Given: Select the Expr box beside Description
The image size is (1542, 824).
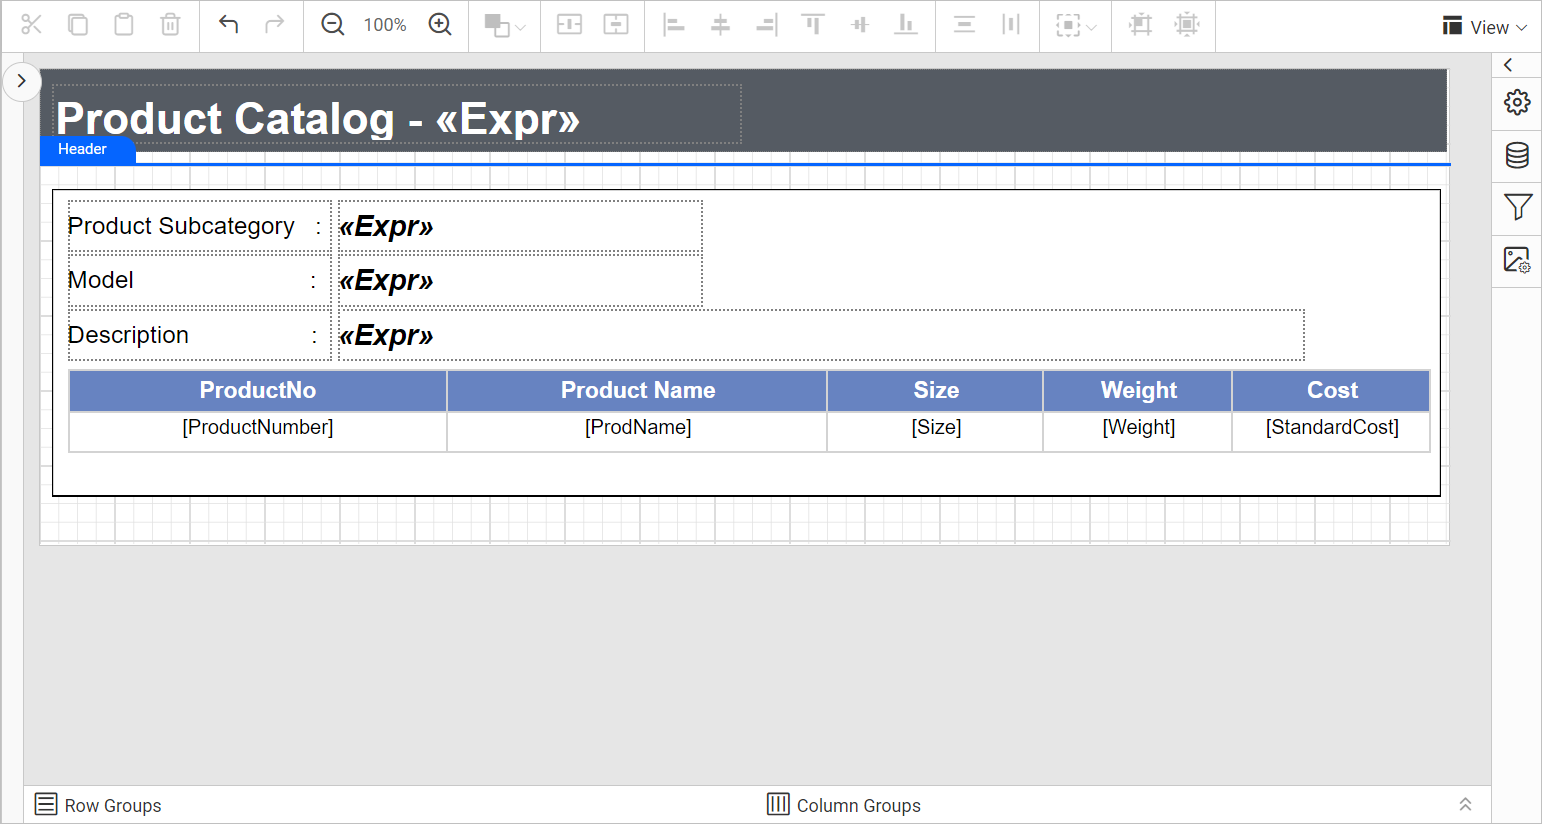Looking at the screenshot, I should tap(821, 335).
